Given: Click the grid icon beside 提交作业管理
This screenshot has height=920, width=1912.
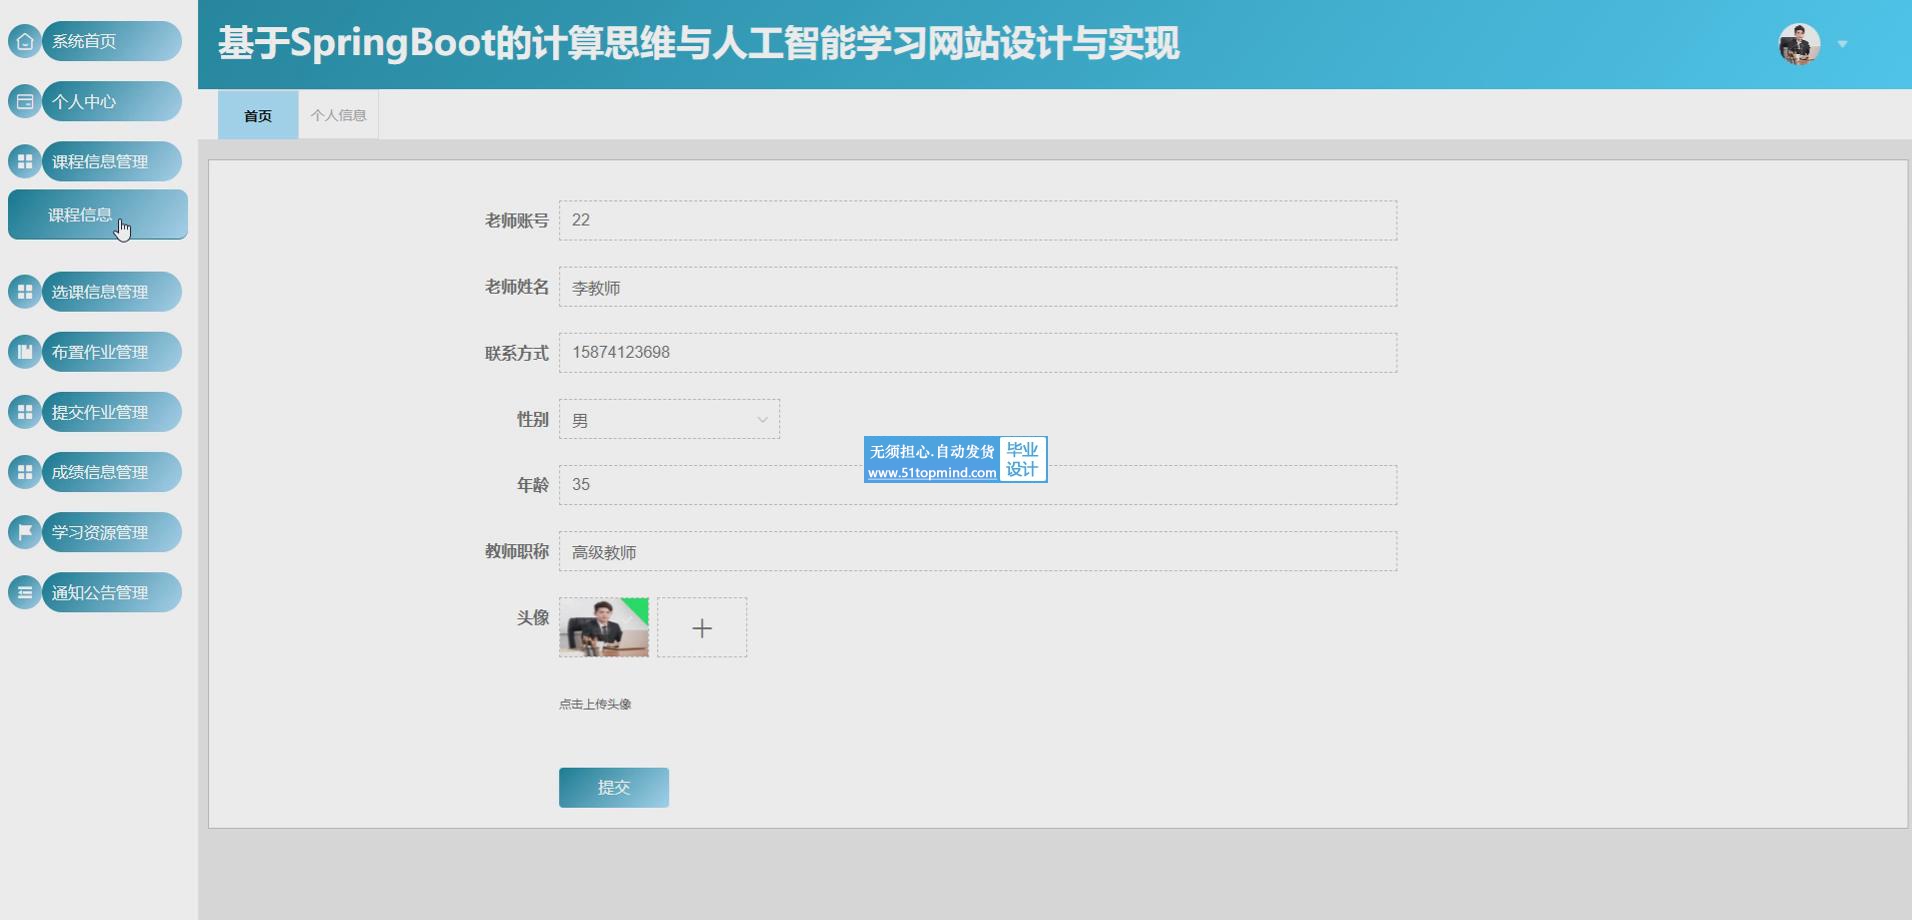Looking at the screenshot, I should pos(25,412).
